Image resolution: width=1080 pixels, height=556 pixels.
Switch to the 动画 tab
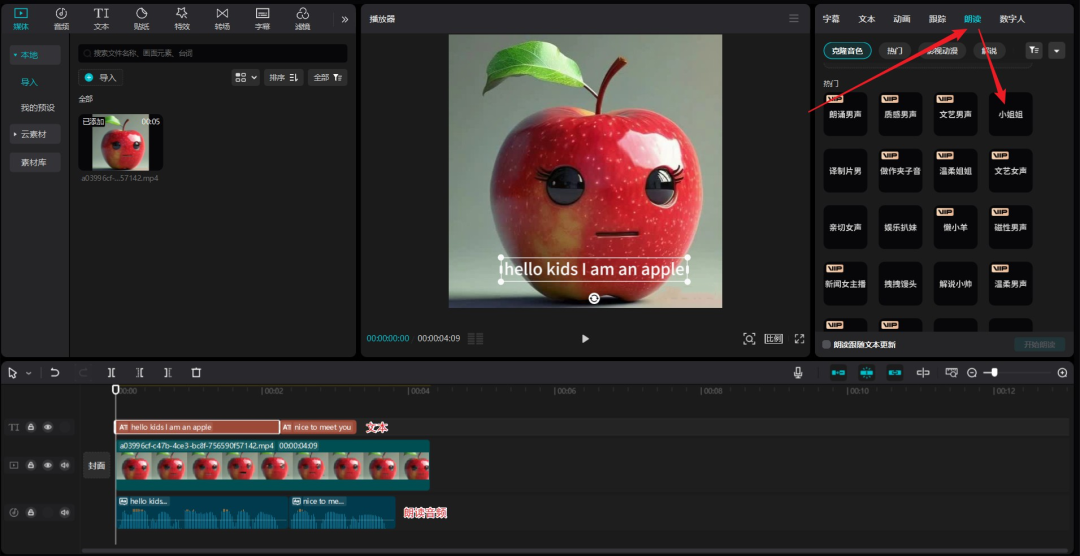pyautogui.click(x=901, y=19)
